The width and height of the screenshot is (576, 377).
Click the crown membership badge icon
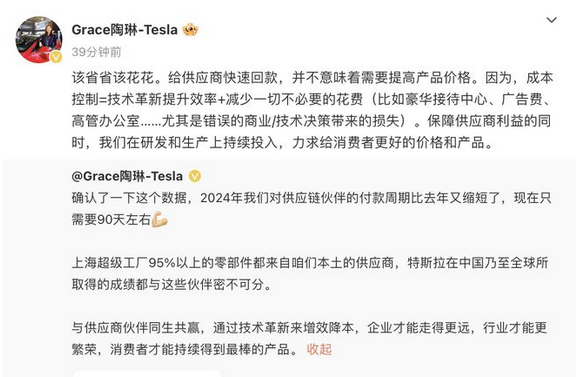point(190,29)
